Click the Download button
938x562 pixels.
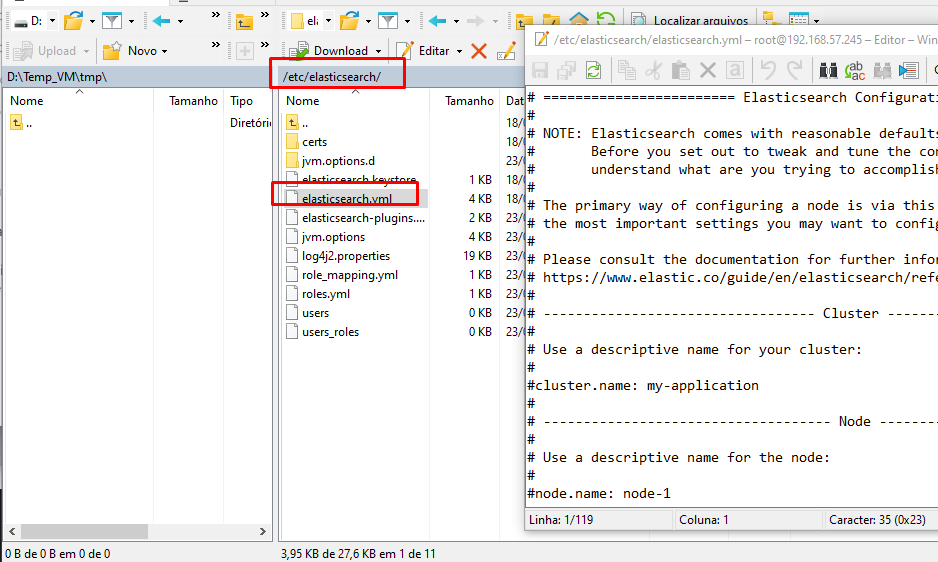tap(330, 51)
